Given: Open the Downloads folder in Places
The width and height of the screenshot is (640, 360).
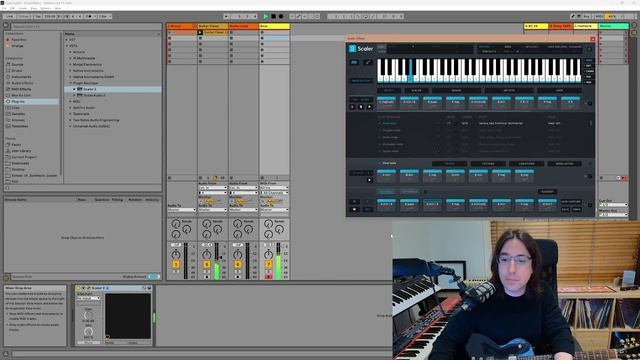Looking at the screenshot, I should point(20,163).
